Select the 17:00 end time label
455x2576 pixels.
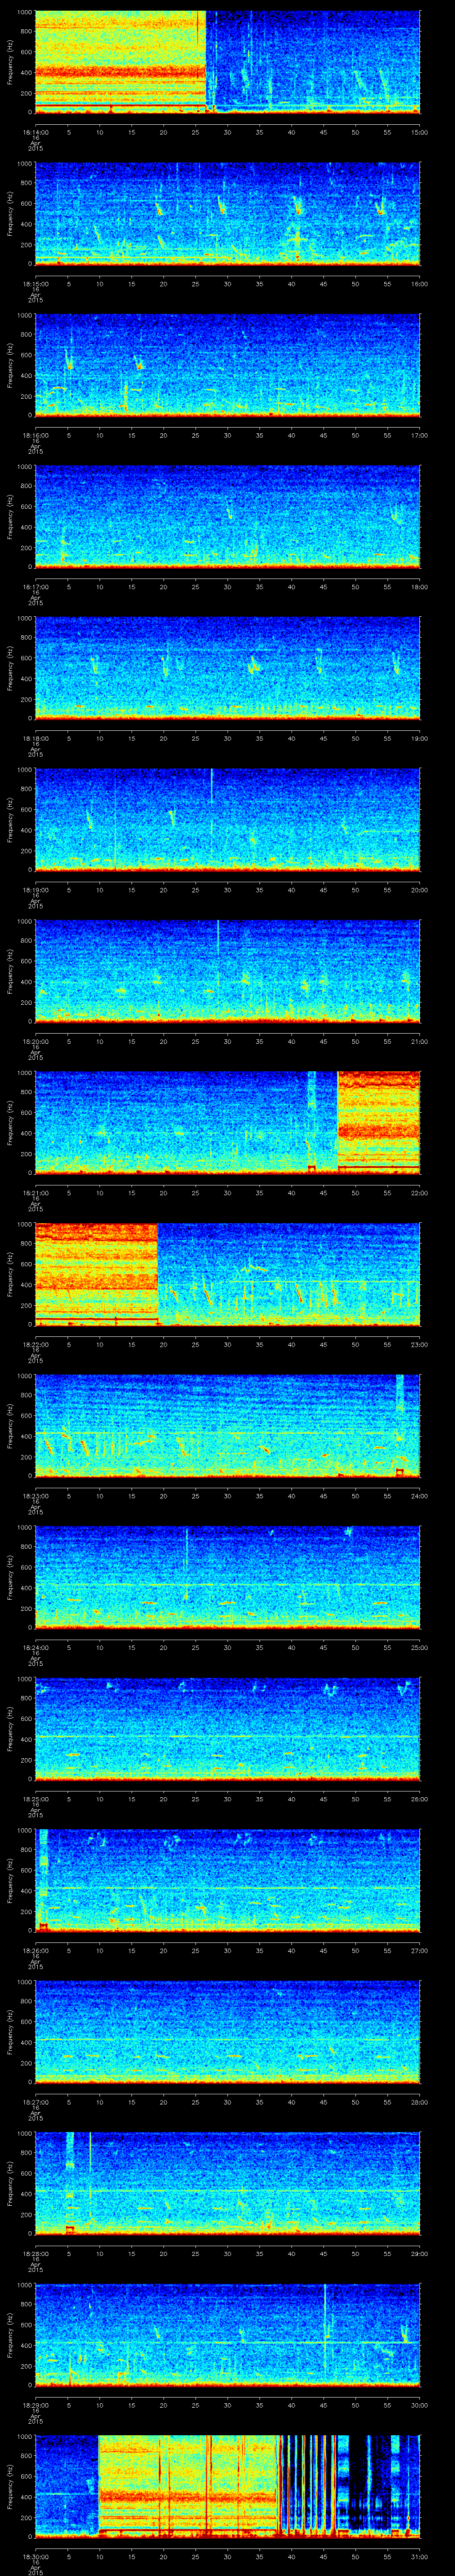click(x=420, y=435)
